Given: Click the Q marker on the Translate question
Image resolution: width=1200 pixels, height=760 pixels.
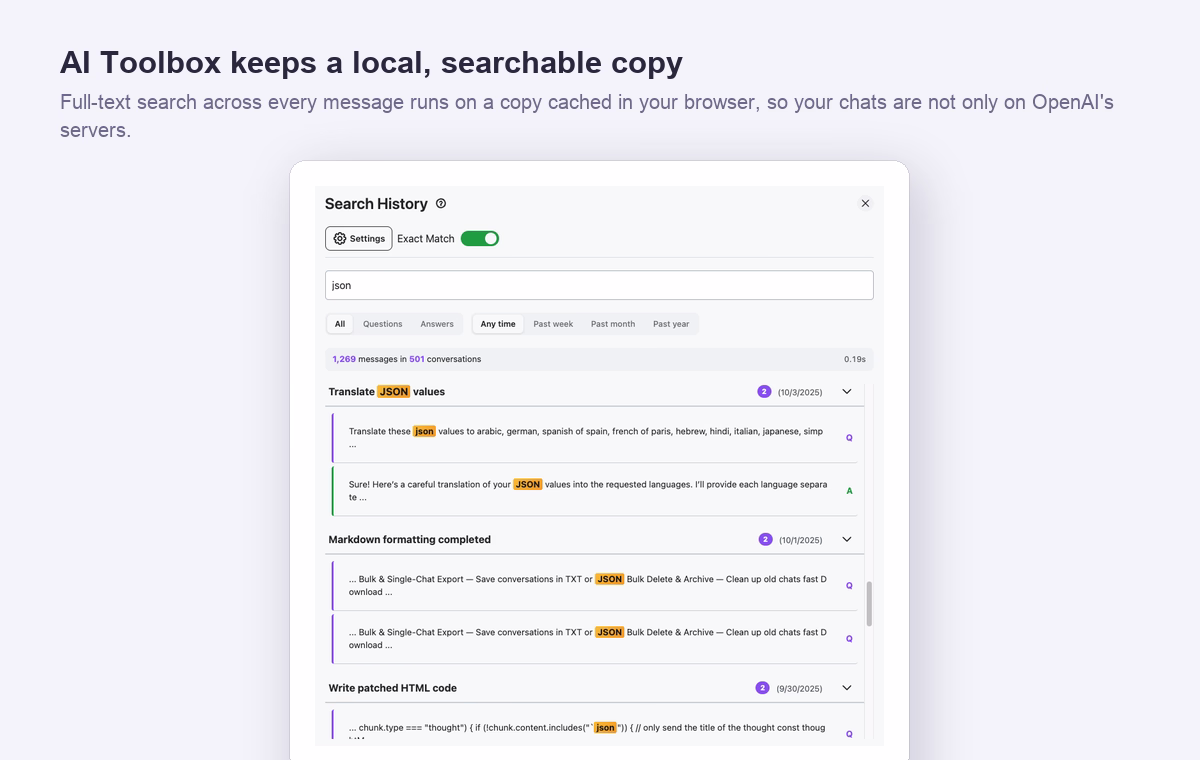Looking at the screenshot, I should click(x=849, y=438).
